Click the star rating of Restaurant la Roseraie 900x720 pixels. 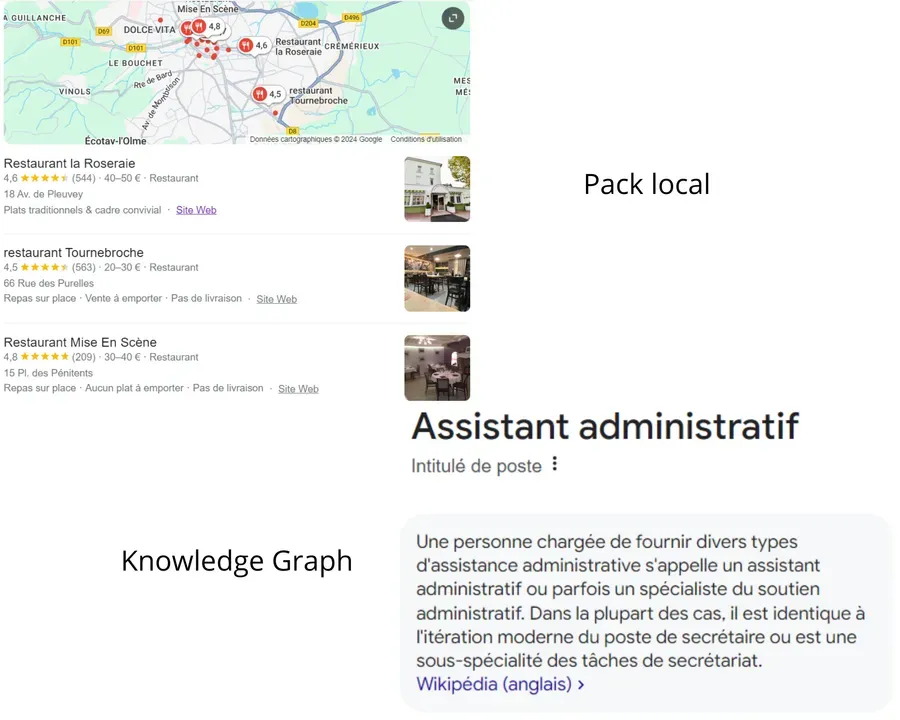tap(44, 178)
